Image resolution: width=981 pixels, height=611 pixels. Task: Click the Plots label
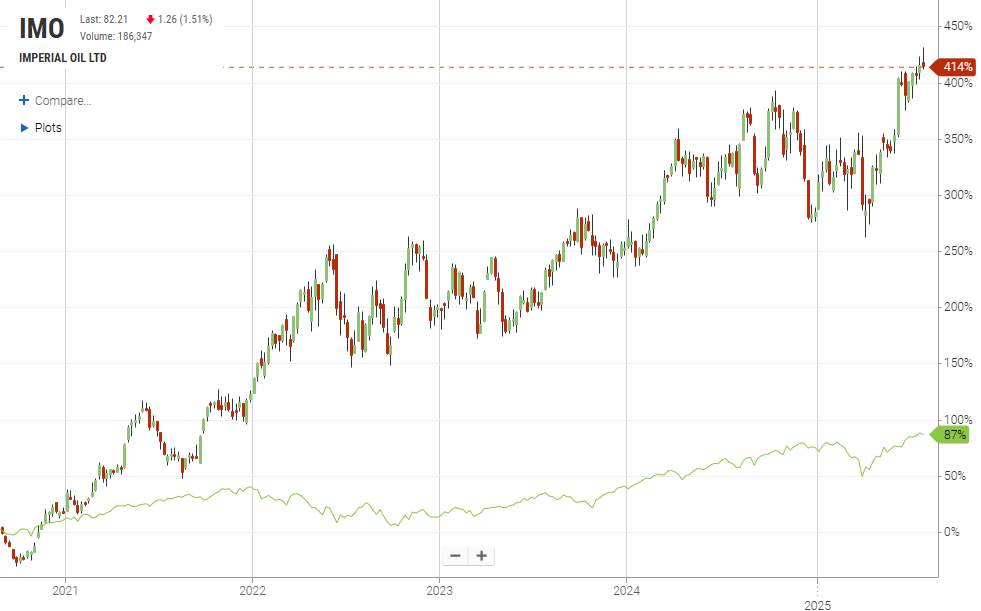click(x=48, y=128)
